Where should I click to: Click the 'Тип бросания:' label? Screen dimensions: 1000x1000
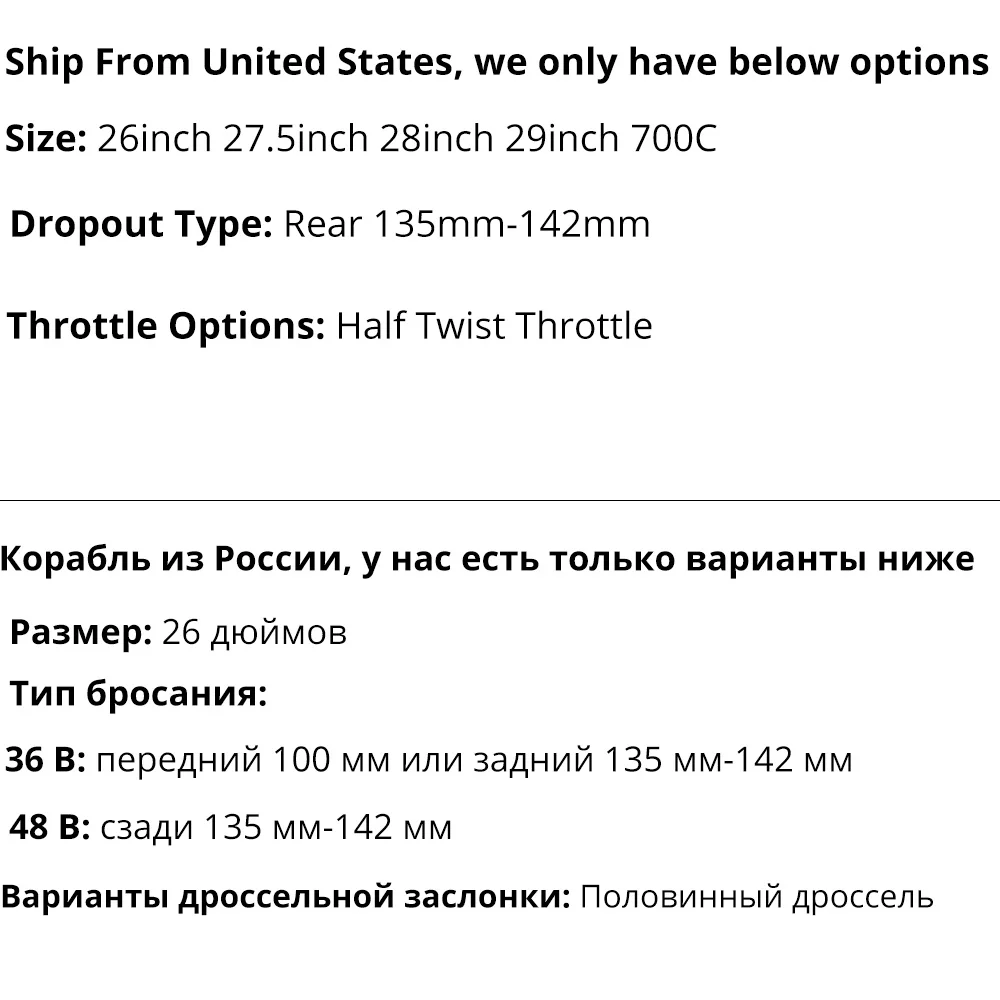pos(138,693)
